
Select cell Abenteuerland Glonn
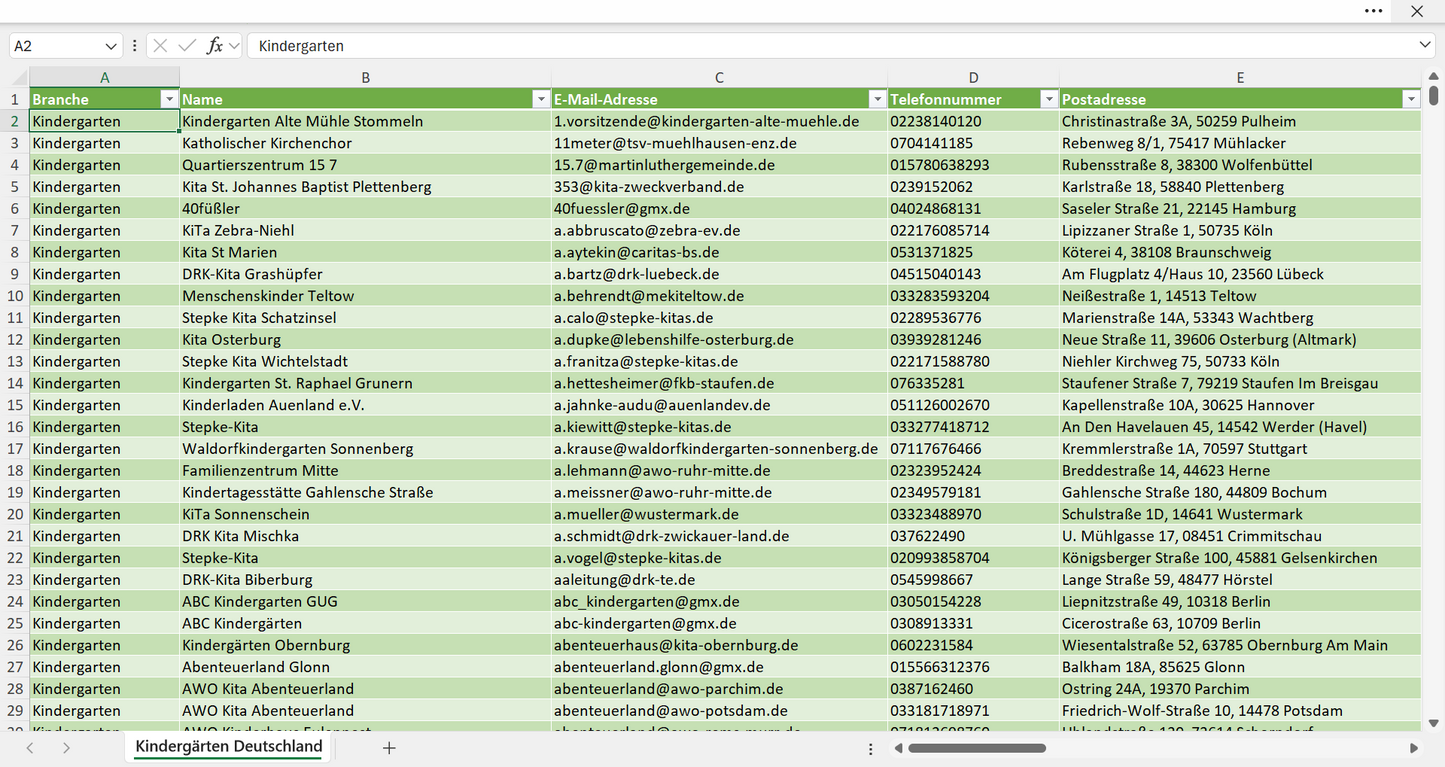point(366,667)
